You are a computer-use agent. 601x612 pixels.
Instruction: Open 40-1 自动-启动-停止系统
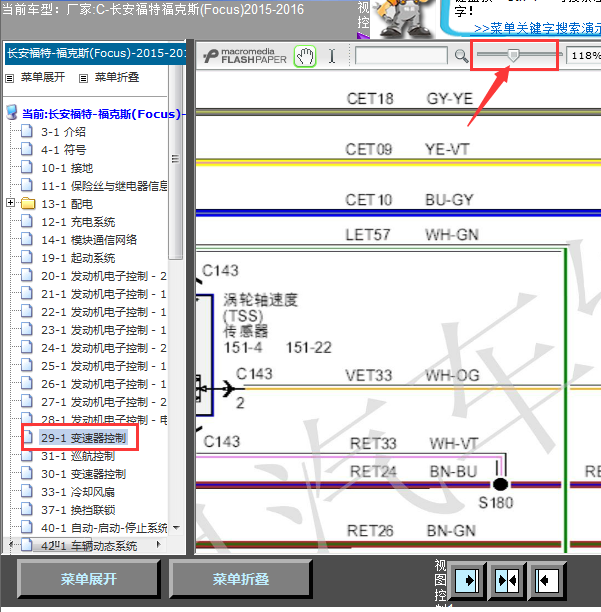pos(104,528)
